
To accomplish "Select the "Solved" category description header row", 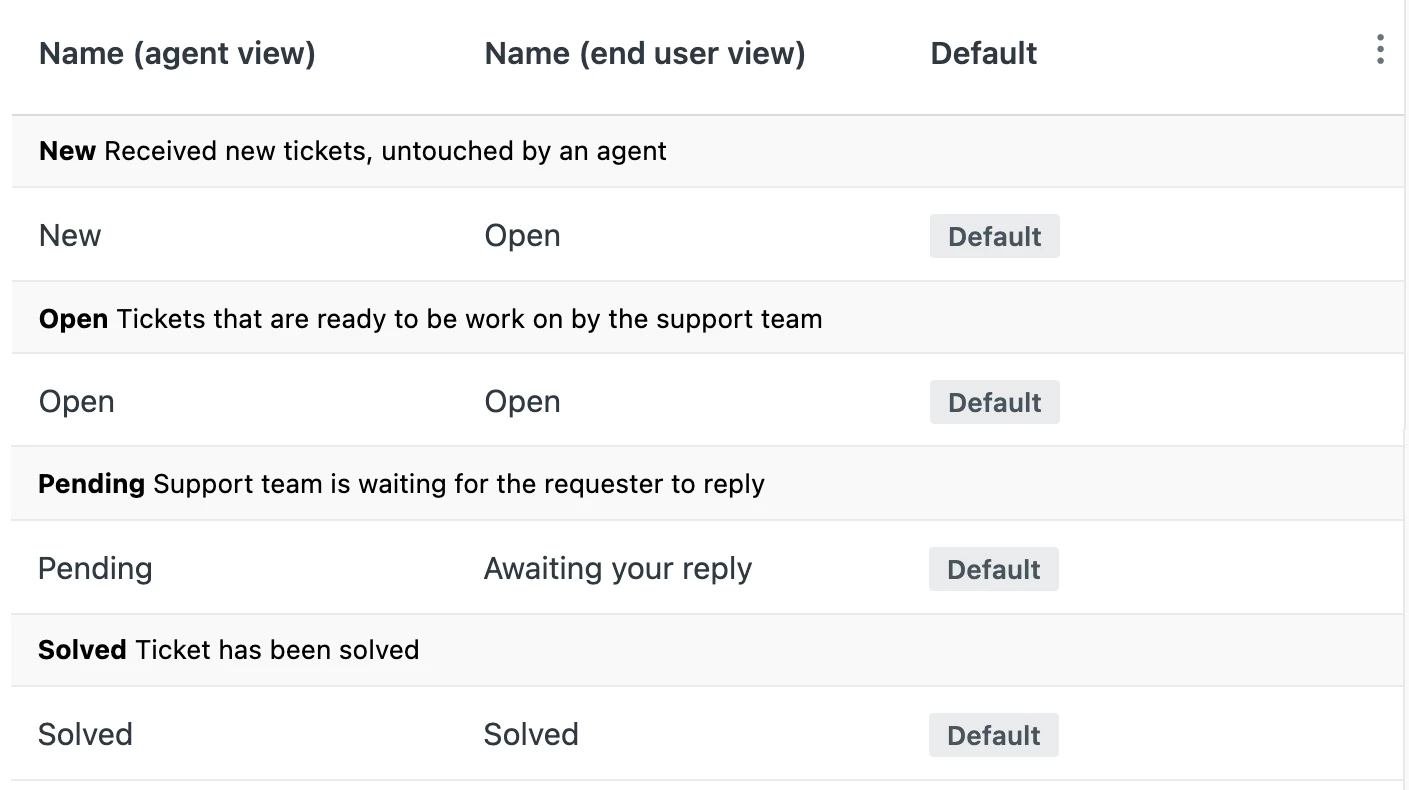I will pos(228,650).
